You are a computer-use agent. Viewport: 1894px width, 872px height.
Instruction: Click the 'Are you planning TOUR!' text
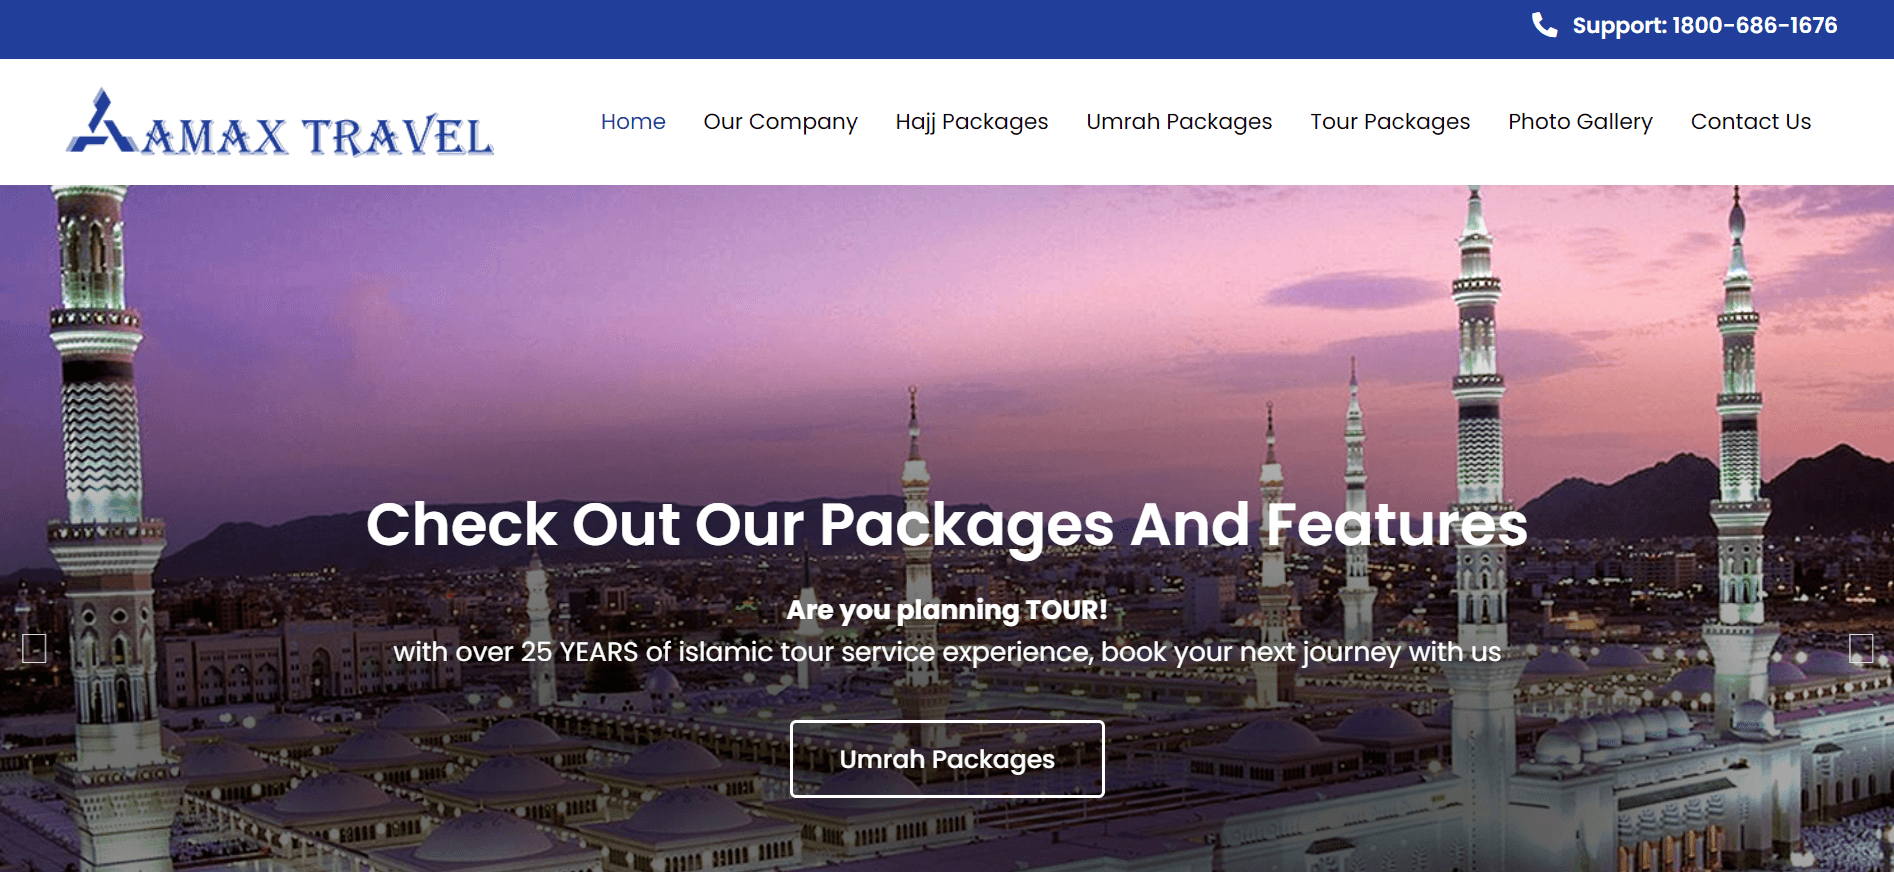(947, 609)
